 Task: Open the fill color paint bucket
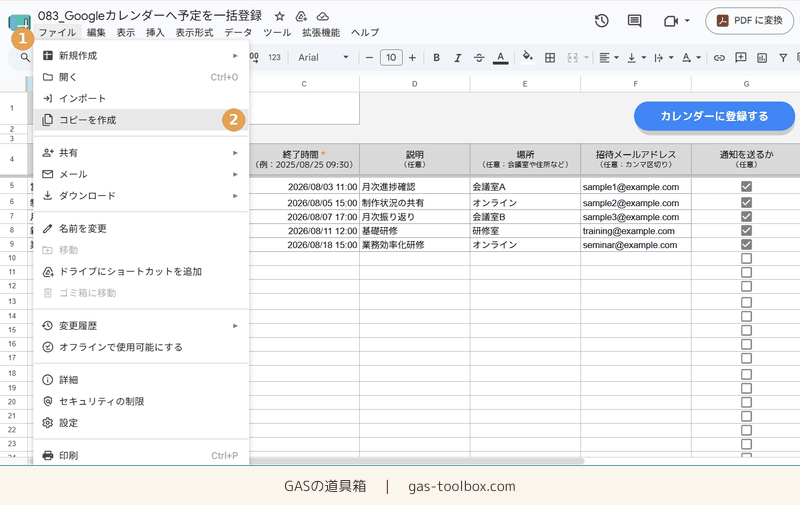pyautogui.click(x=528, y=58)
